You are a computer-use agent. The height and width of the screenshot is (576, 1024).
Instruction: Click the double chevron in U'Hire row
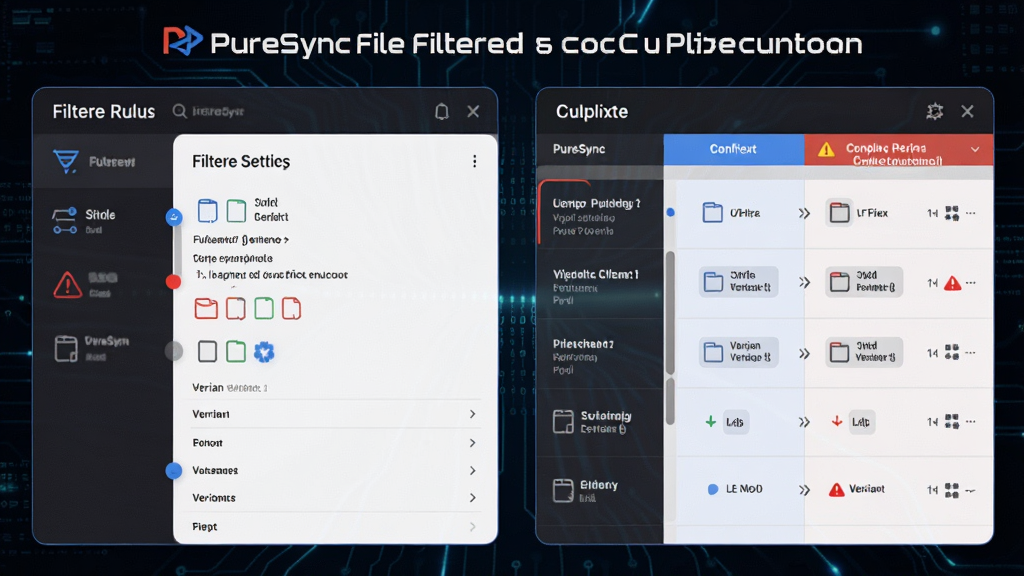pos(804,213)
